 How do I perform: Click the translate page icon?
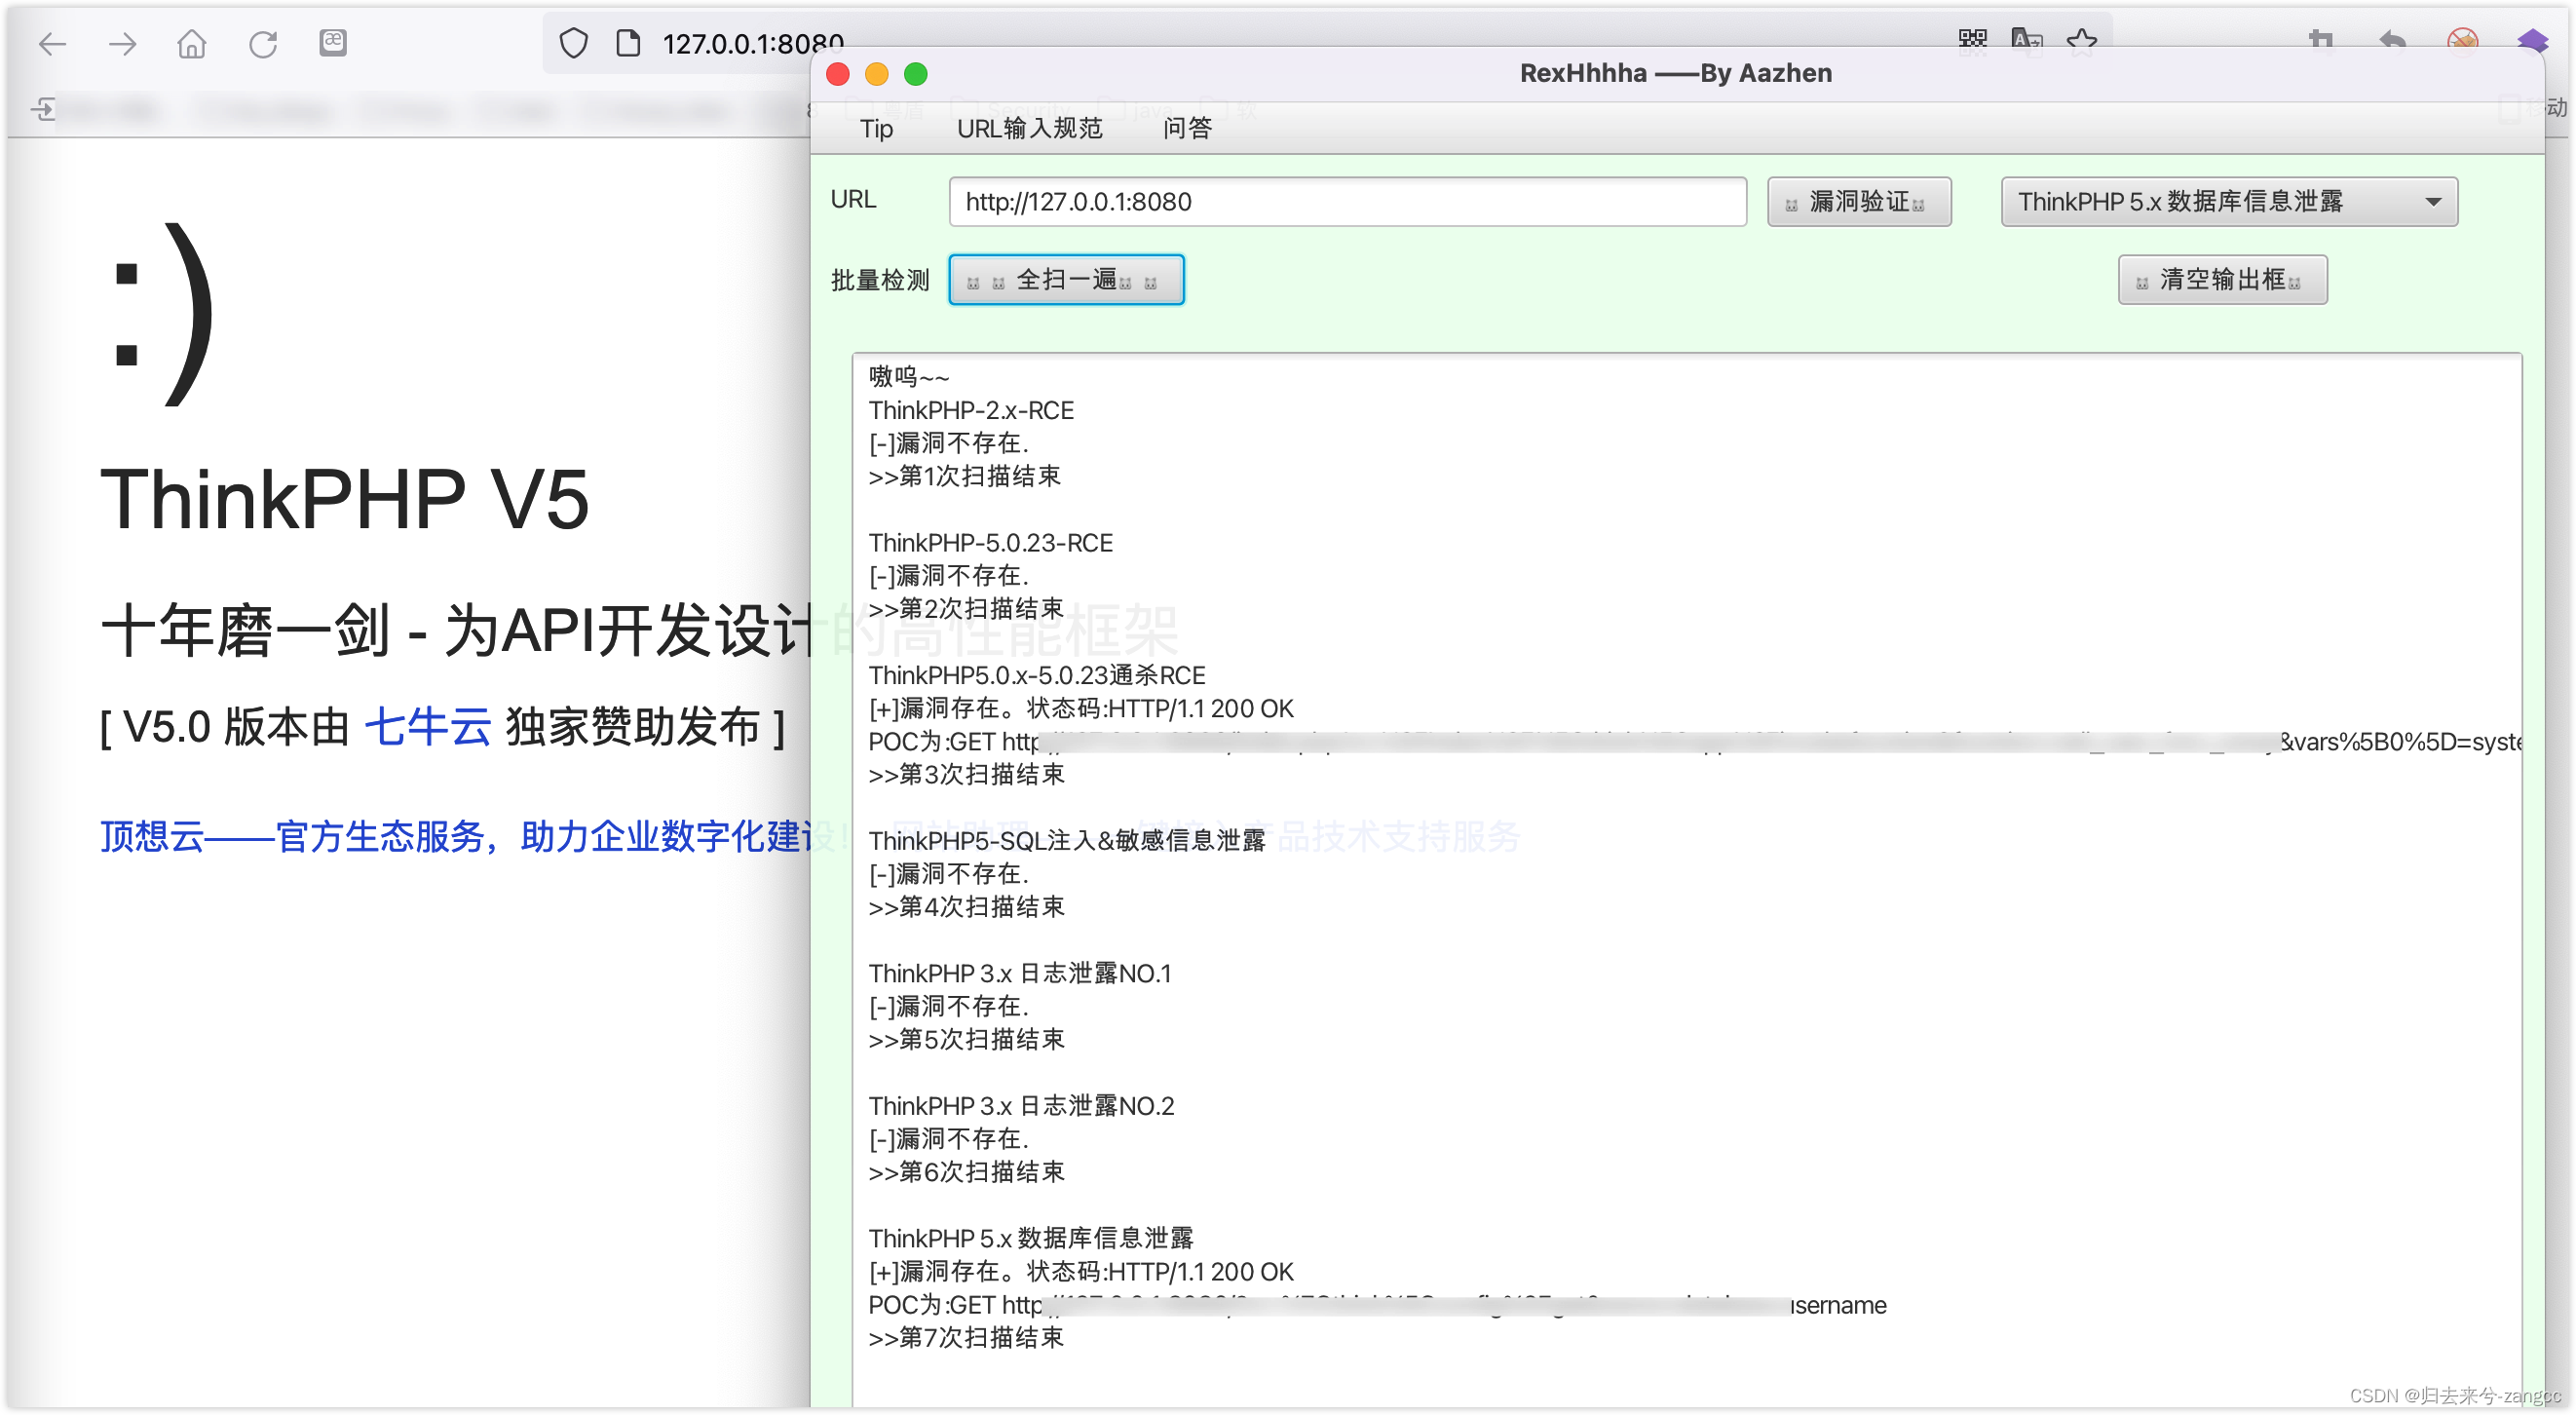[2027, 40]
